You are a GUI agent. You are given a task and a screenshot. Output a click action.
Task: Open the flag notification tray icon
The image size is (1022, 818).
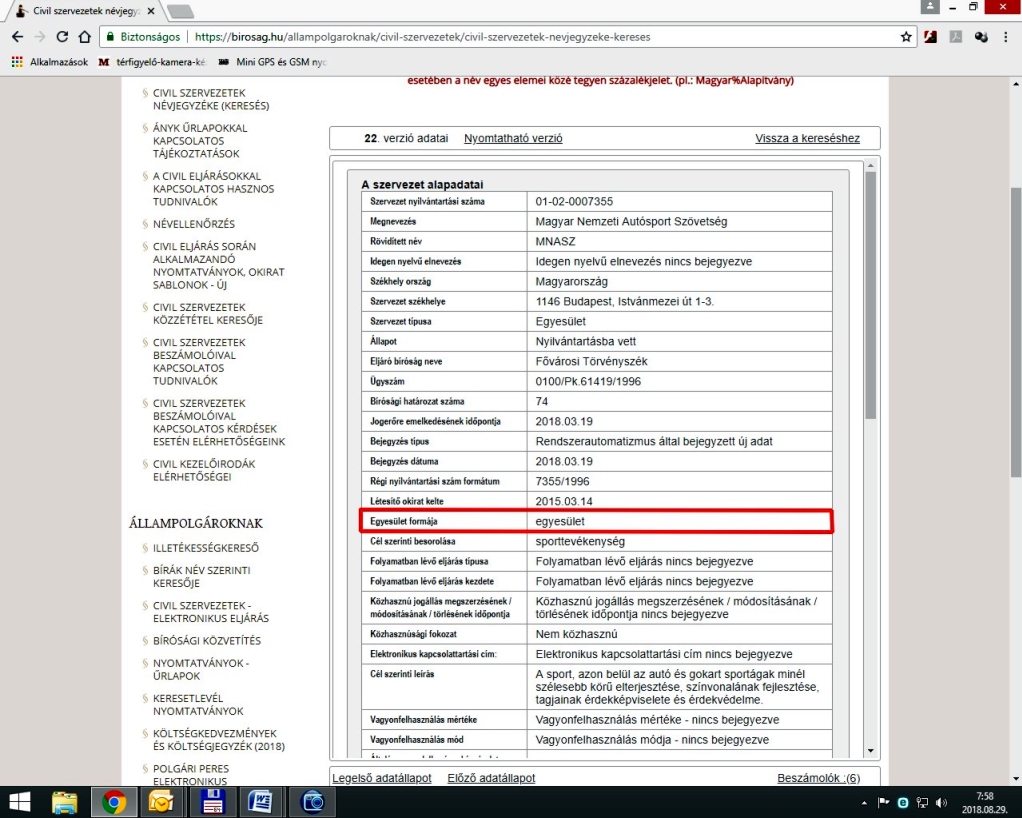pyautogui.click(x=883, y=803)
